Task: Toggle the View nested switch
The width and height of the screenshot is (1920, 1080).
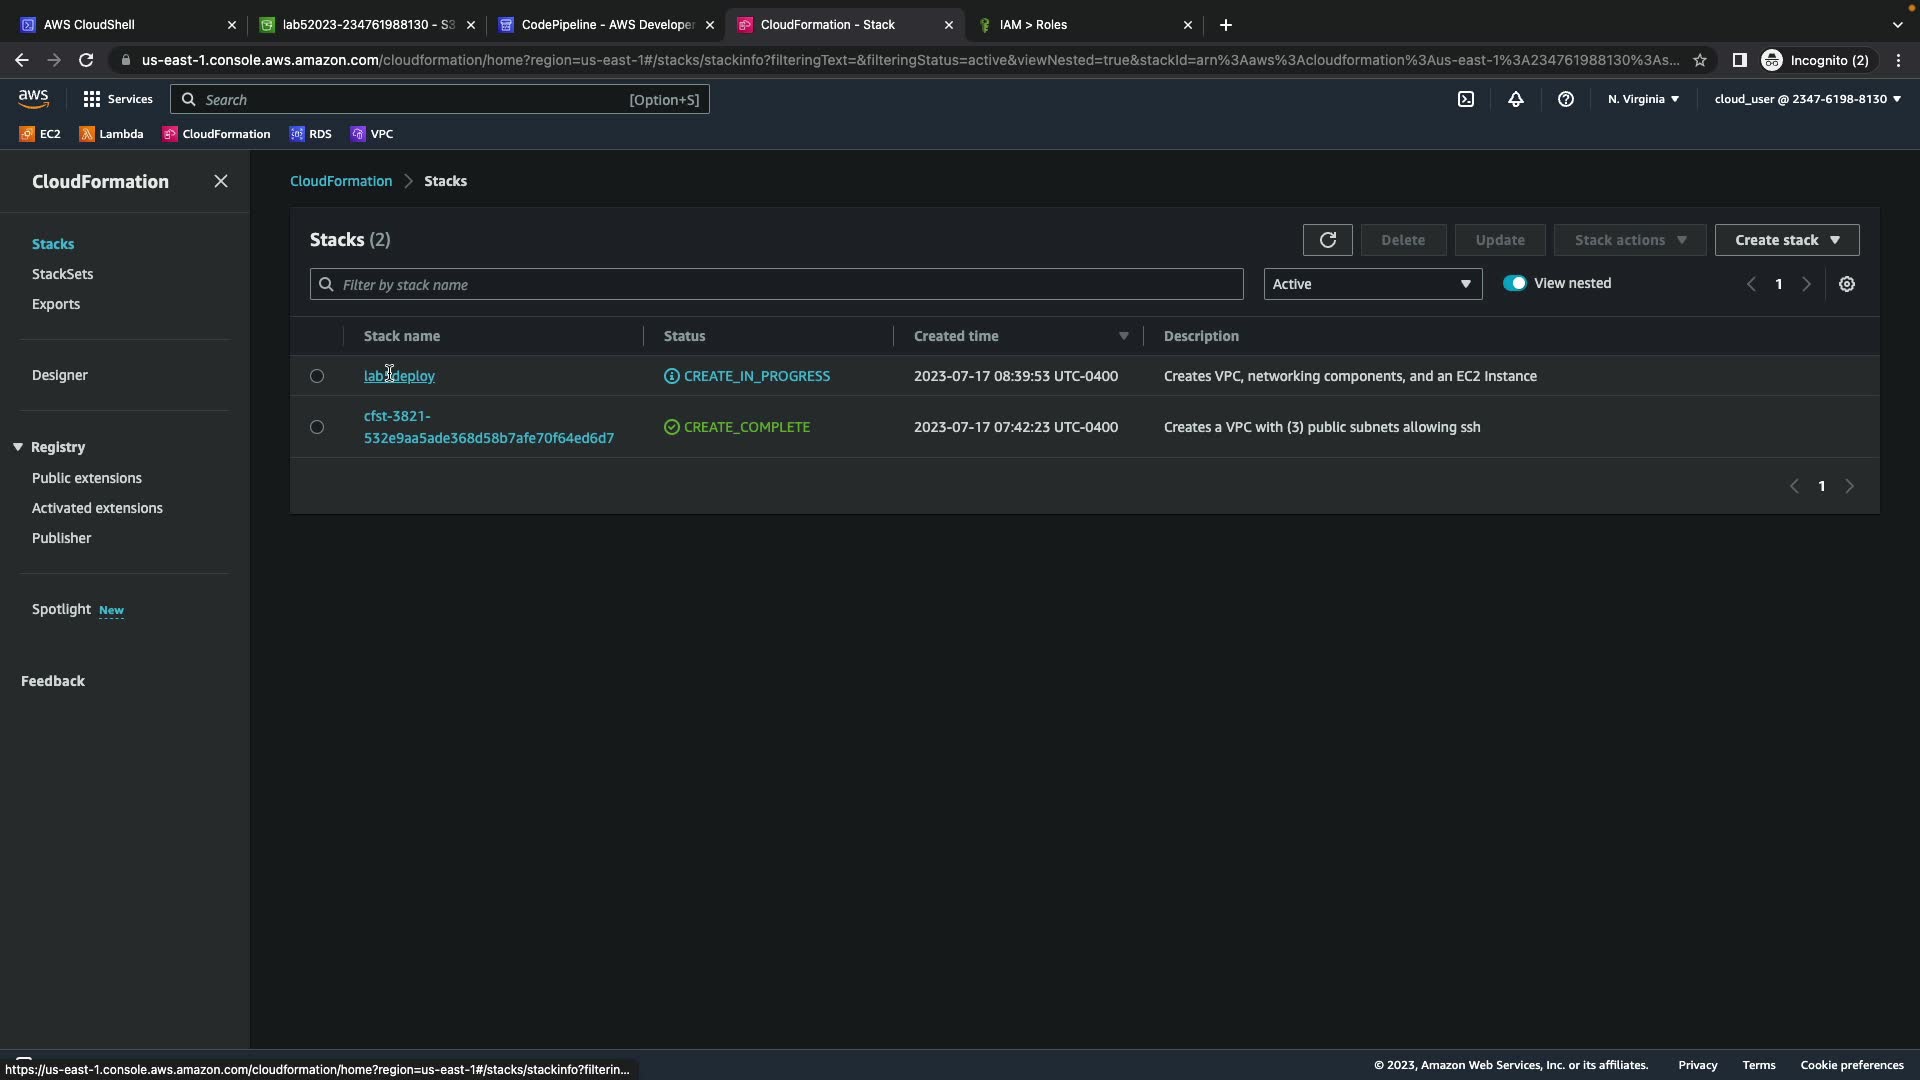Action: (x=1514, y=283)
